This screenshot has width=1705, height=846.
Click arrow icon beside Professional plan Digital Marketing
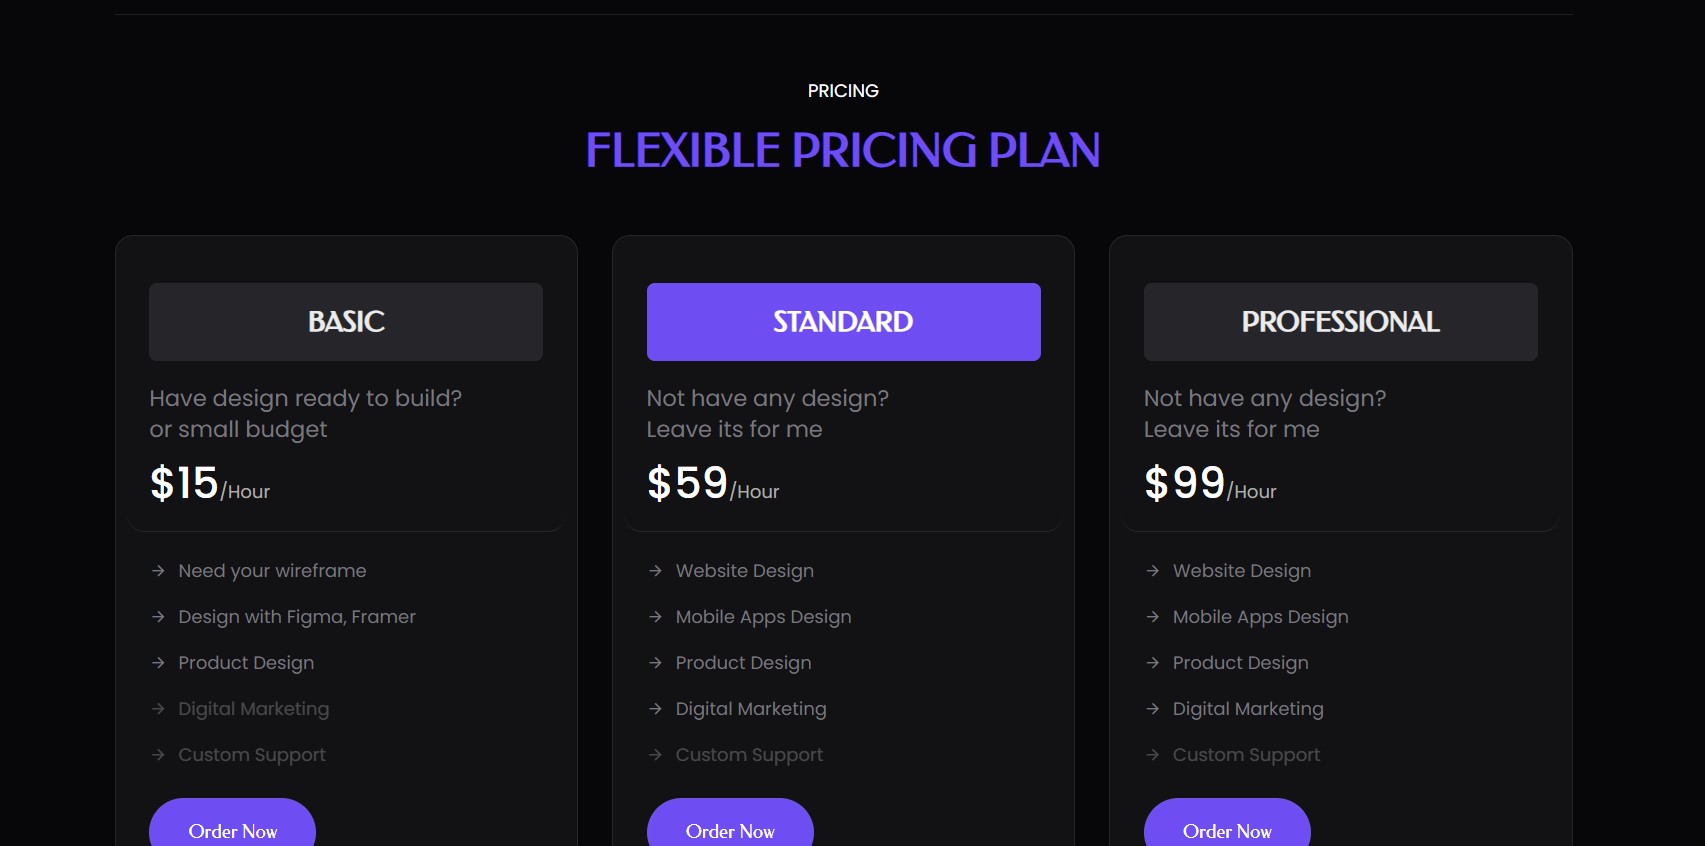[1152, 709]
